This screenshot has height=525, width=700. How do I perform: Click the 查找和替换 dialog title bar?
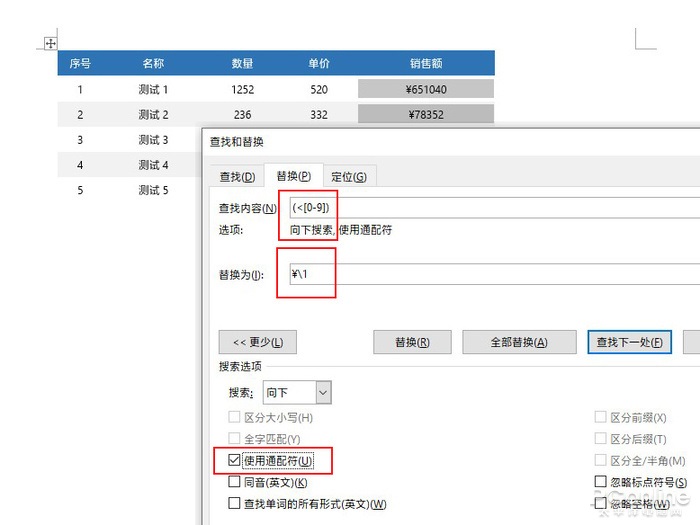pyautogui.click(x=451, y=142)
